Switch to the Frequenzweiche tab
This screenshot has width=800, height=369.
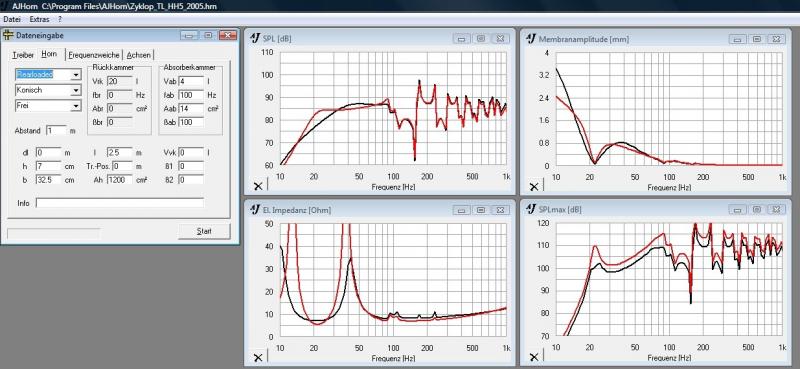(94, 55)
